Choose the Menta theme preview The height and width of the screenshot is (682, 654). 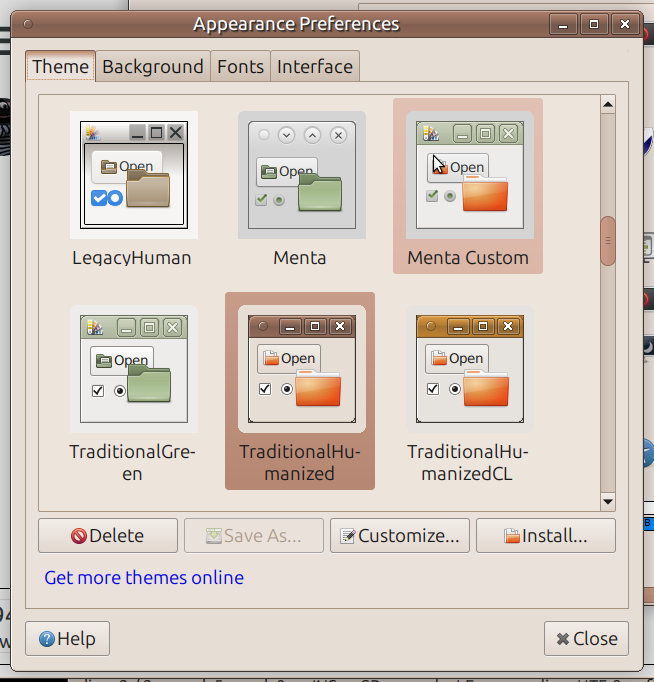tap(300, 175)
